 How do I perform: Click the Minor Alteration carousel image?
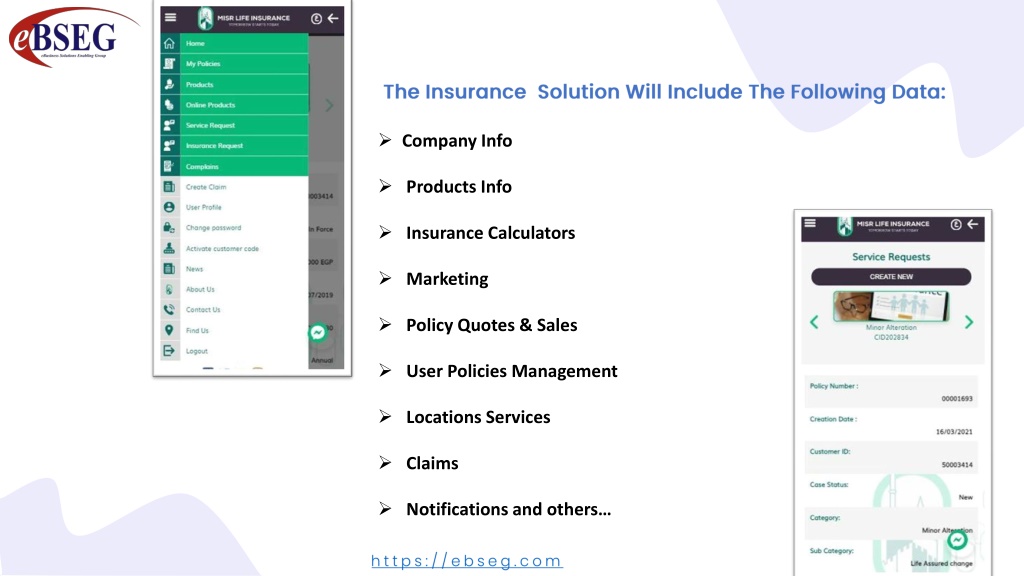pos(891,306)
